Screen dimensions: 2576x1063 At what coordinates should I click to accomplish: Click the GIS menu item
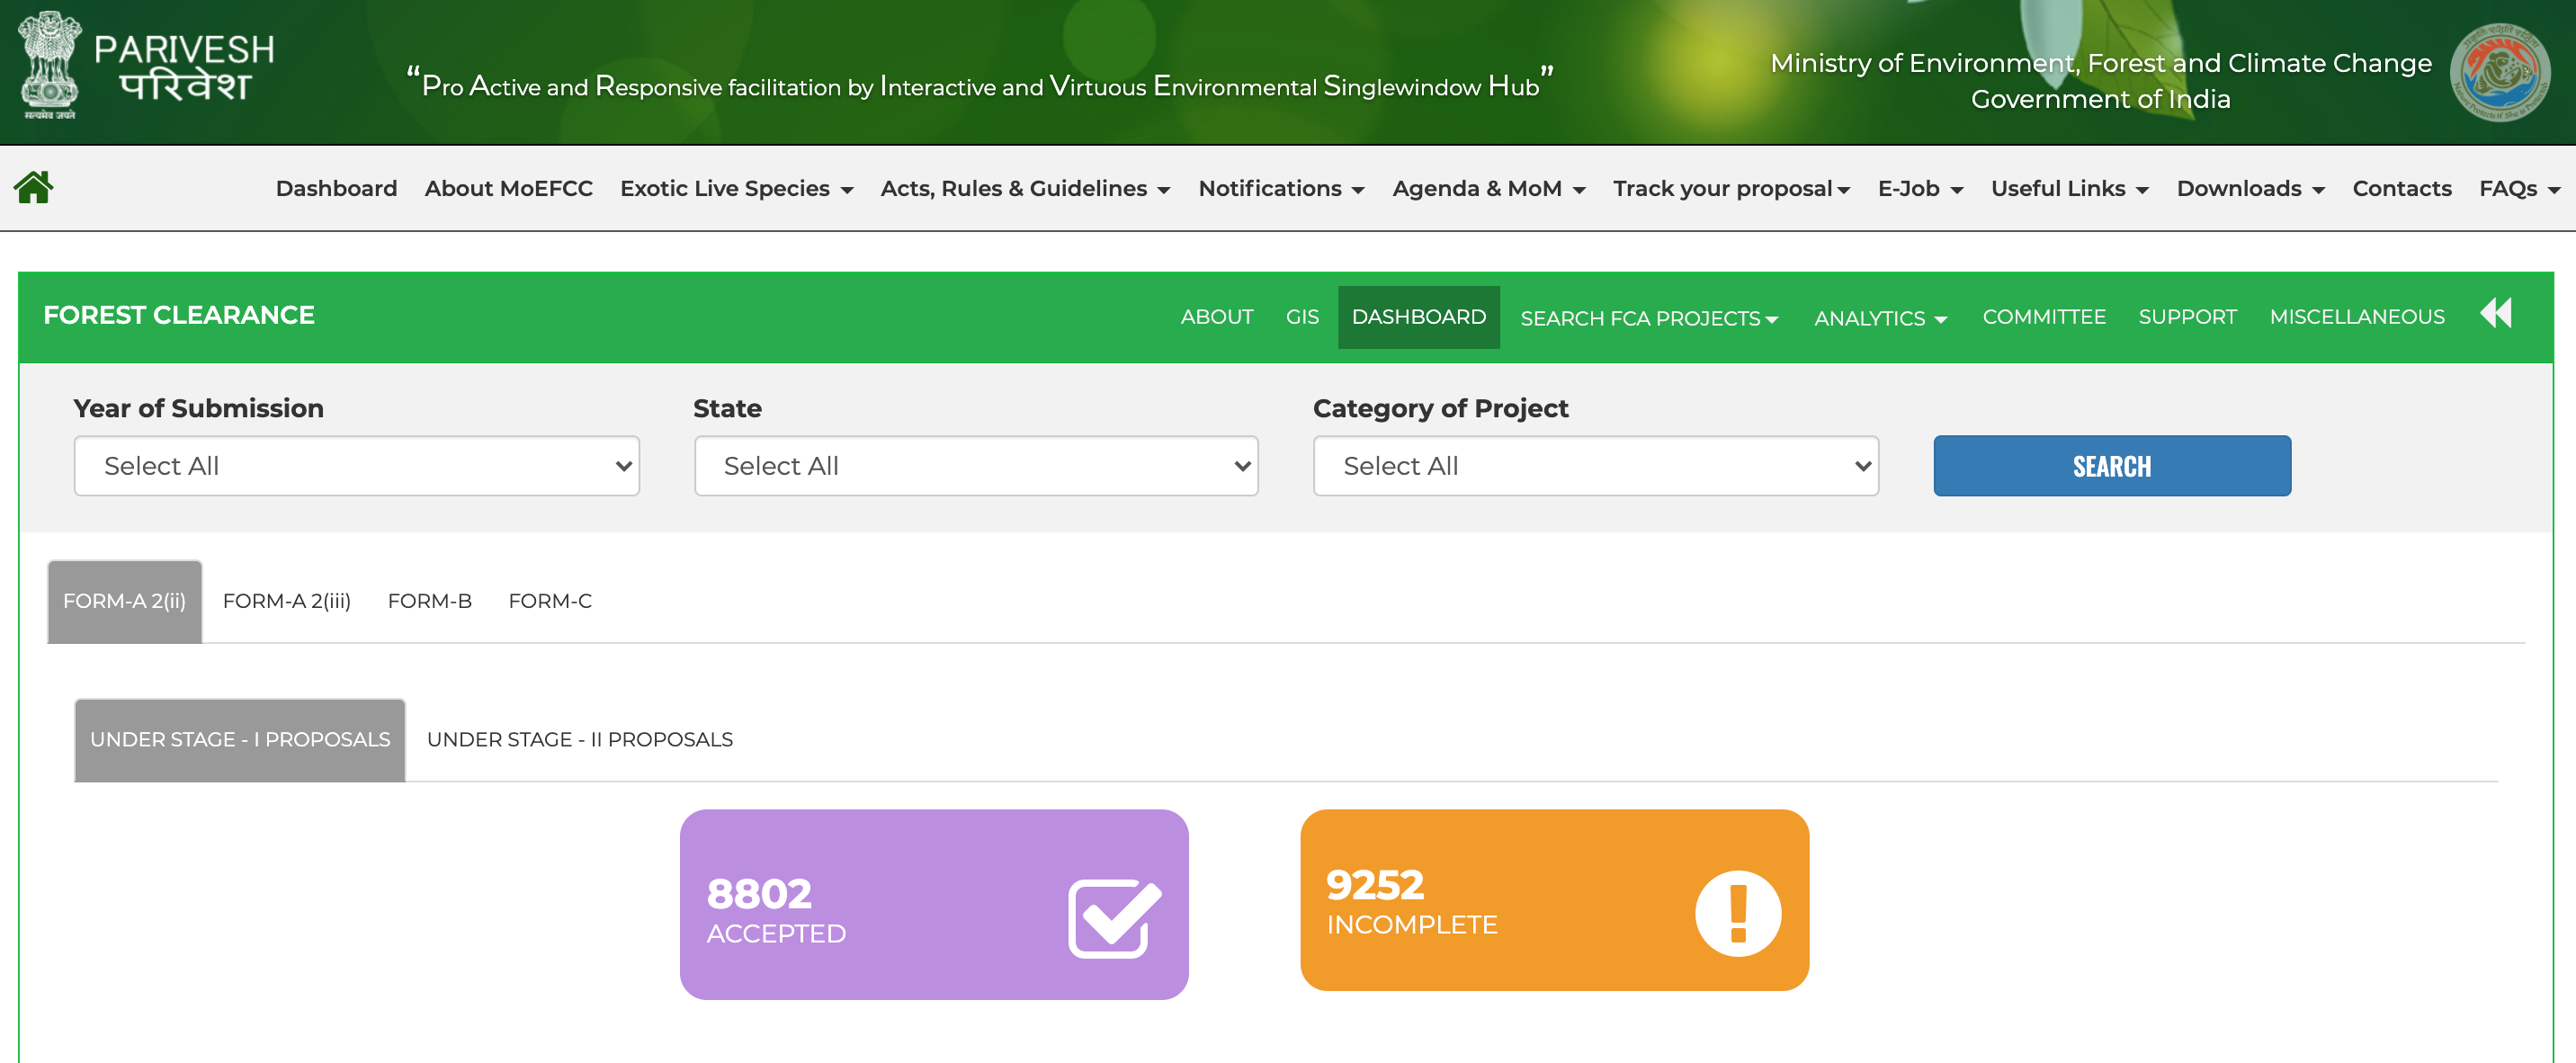point(1301,317)
